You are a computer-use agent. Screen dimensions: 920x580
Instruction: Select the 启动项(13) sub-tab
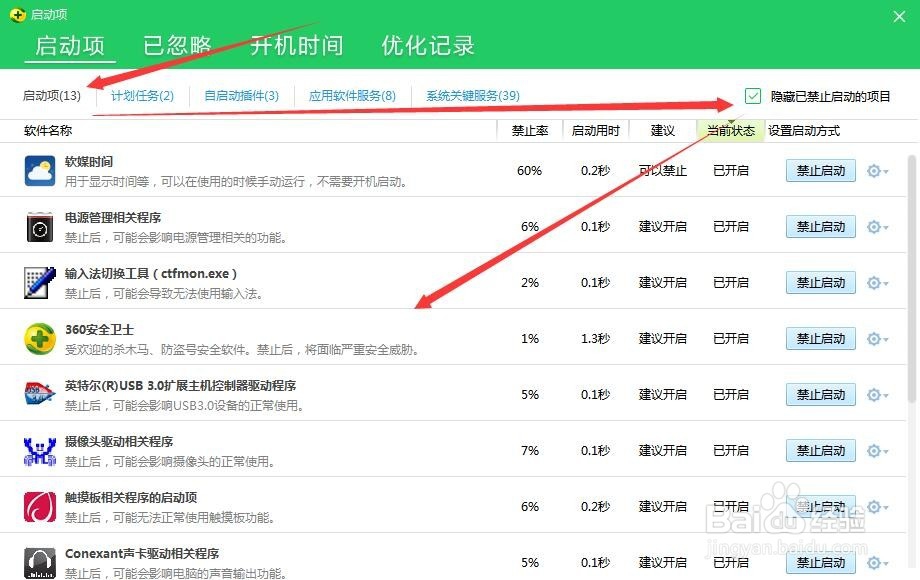tap(52, 96)
